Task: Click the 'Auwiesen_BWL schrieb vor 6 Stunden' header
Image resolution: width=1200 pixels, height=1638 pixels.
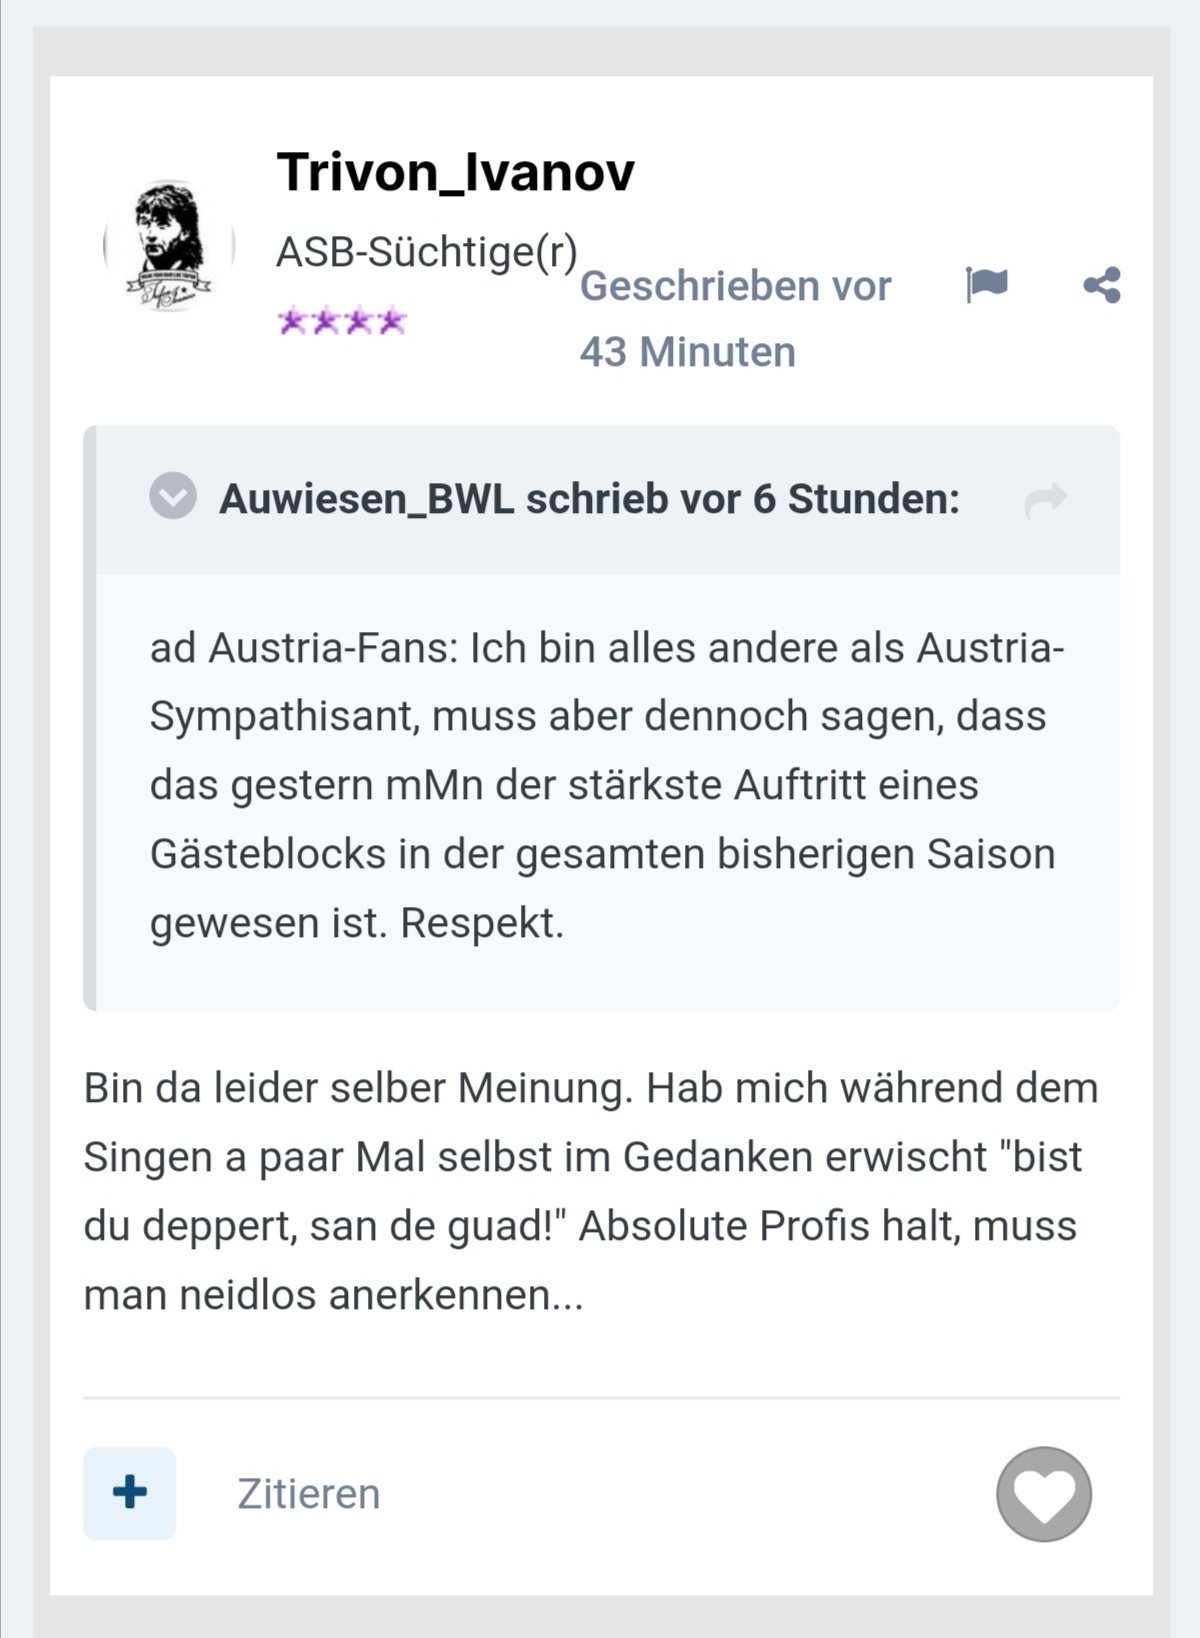Action: coord(589,498)
